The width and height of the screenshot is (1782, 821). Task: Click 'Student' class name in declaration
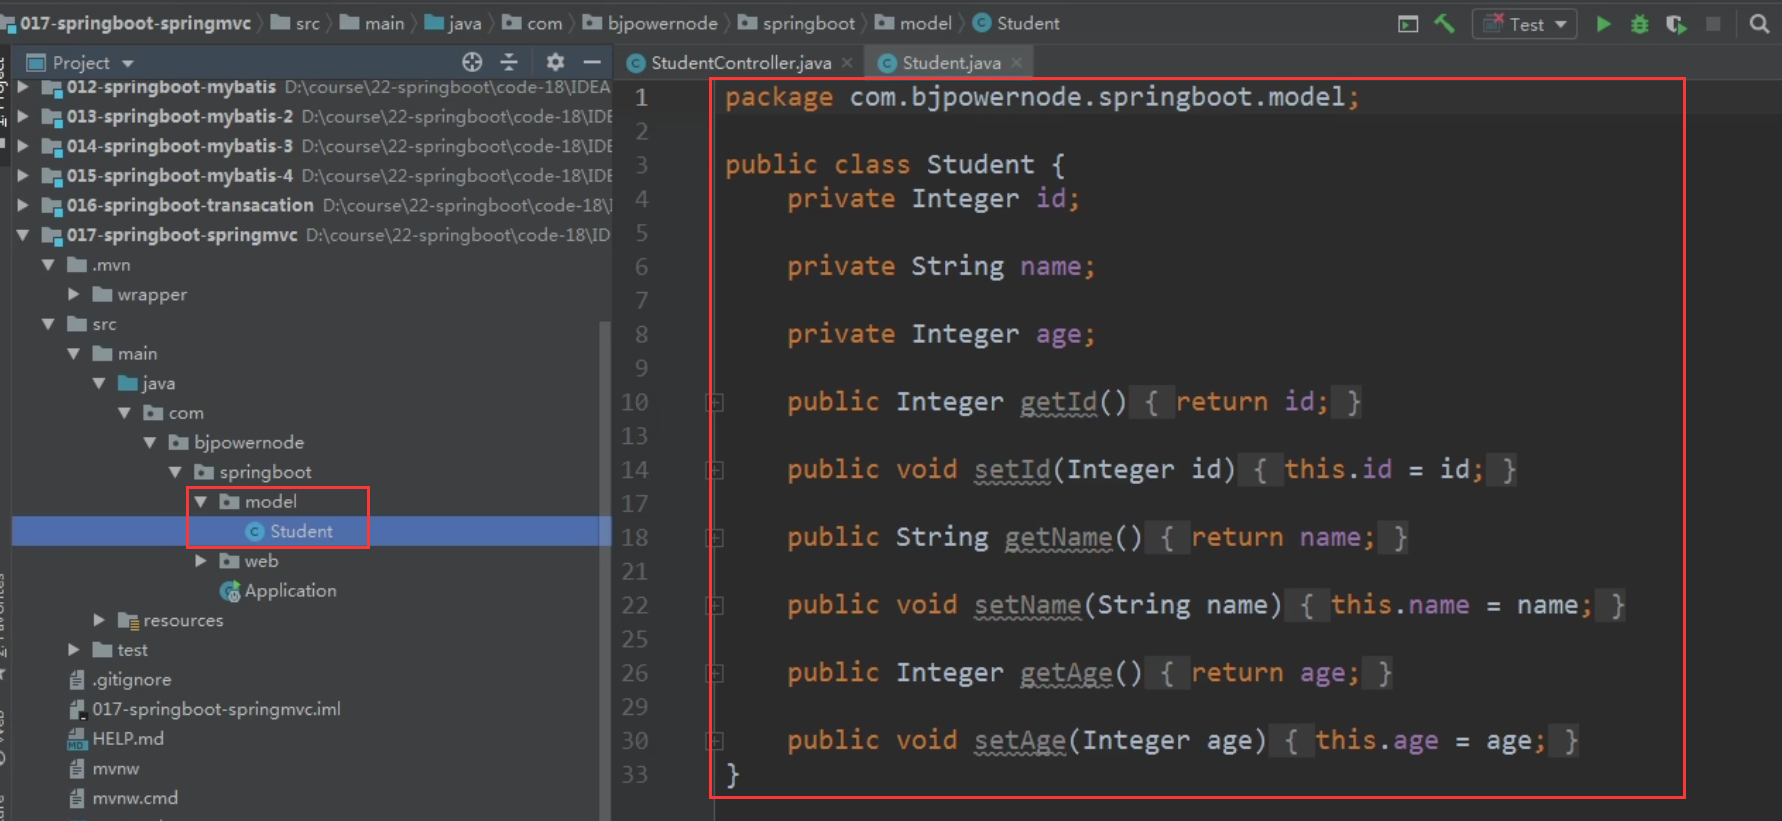coord(980,165)
